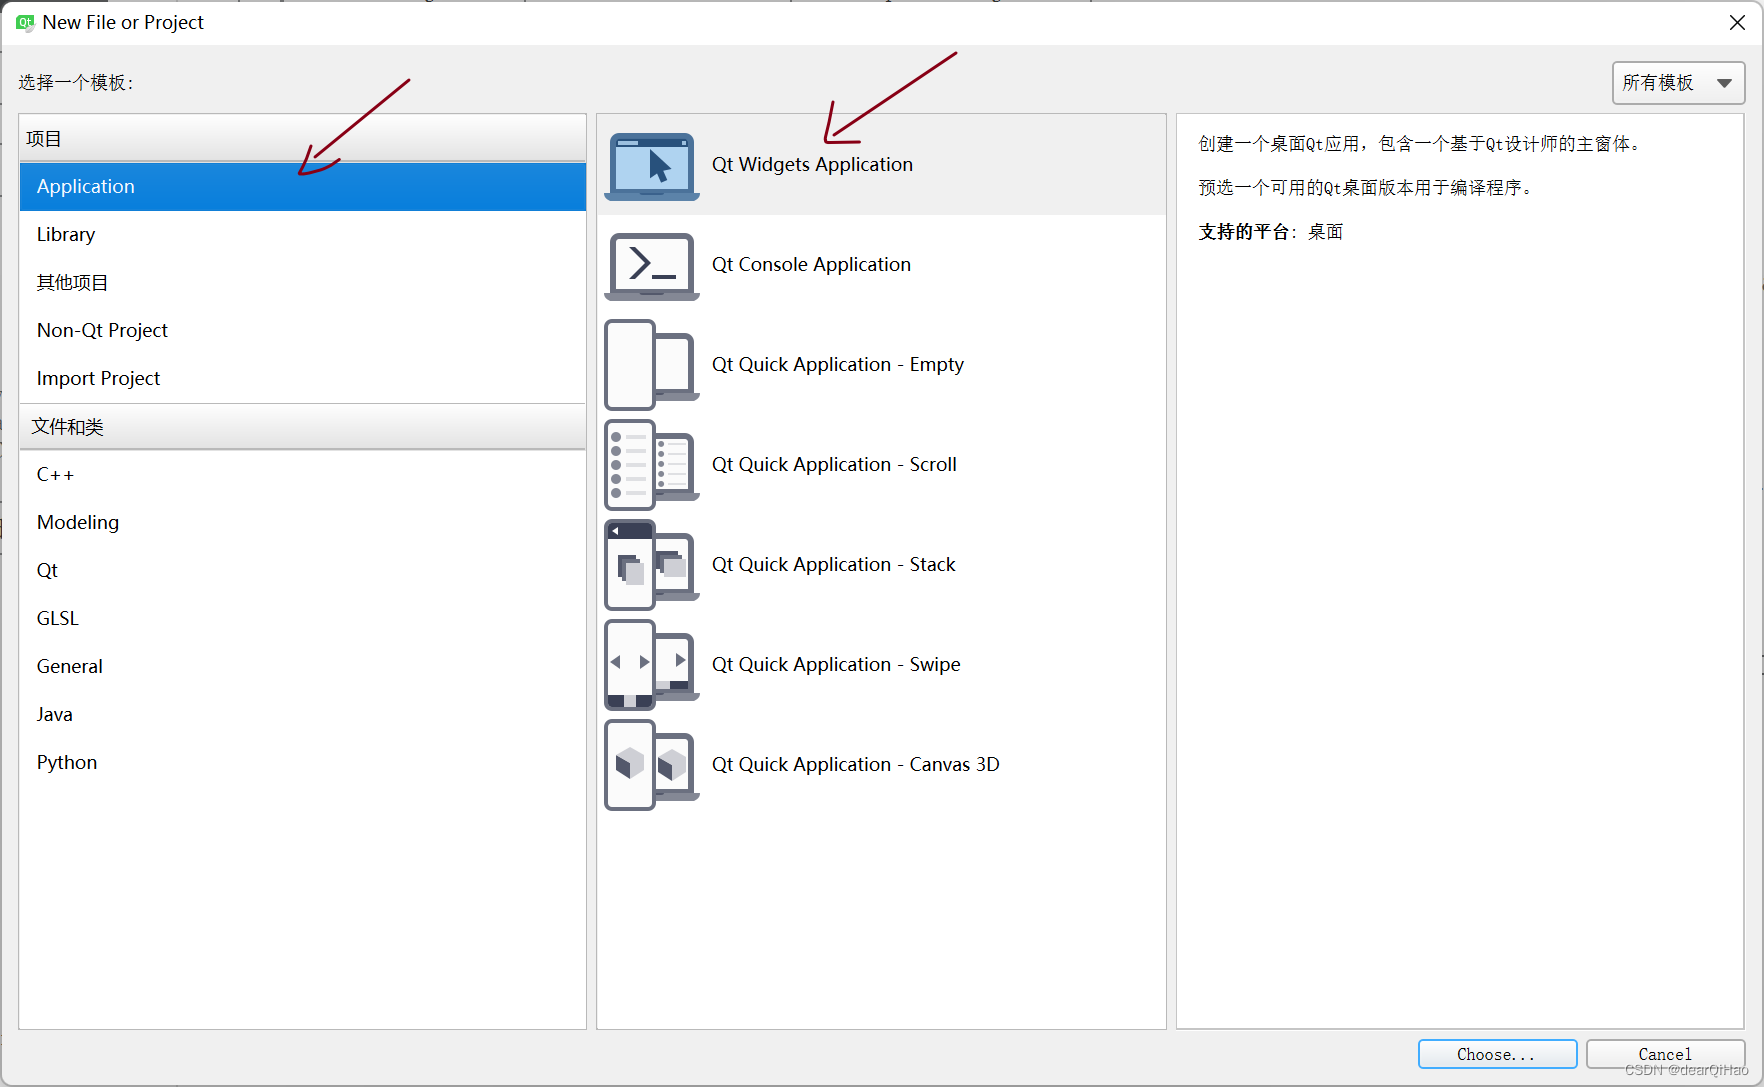The height and width of the screenshot is (1087, 1764).
Task: Select the Library project category
Action: tap(302, 235)
